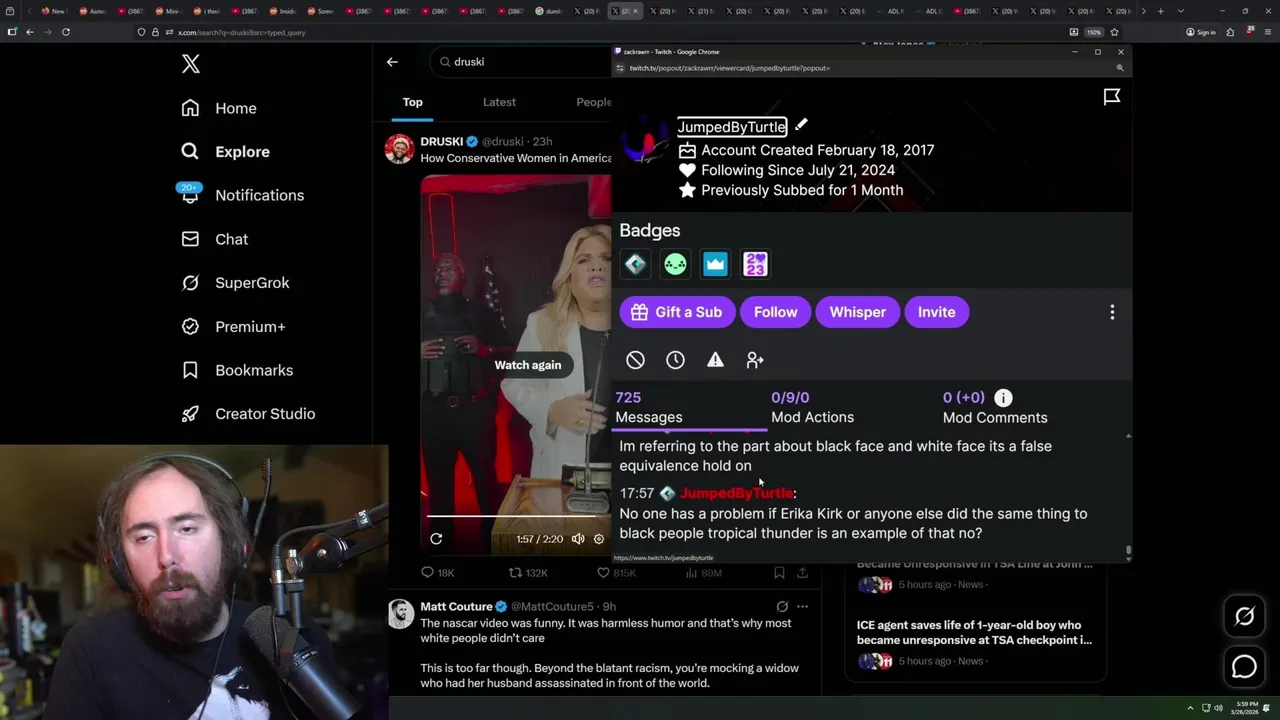Image resolution: width=1280 pixels, height=720 pixels.
Task: Click 2023 heart badge under Badges
Action: (756, 264)
